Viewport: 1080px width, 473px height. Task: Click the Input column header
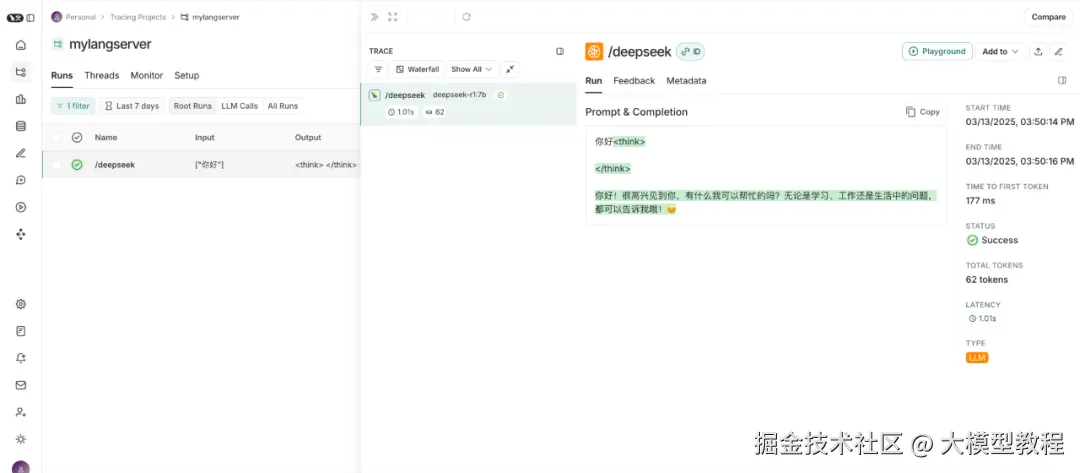click(x=205, y=137)
